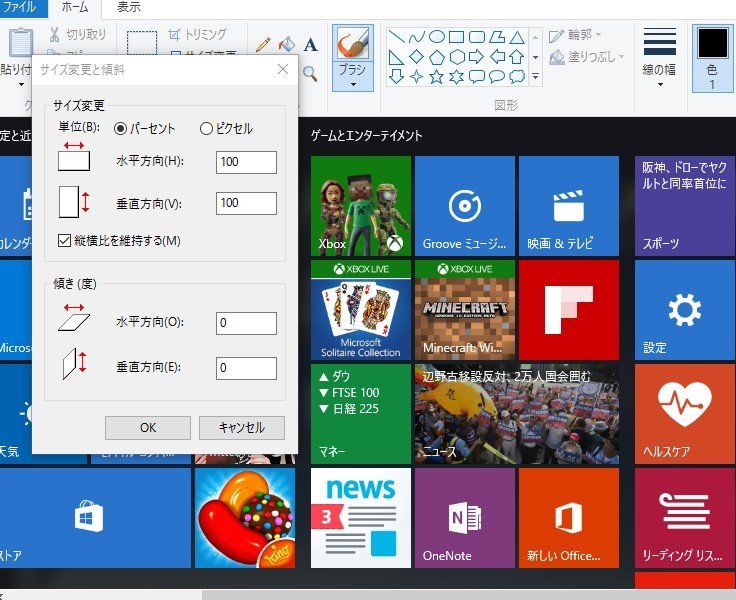Toggle the 縦横比を維持する checkbox
Viewport: 736px width, 600px height.
(65, 240)
